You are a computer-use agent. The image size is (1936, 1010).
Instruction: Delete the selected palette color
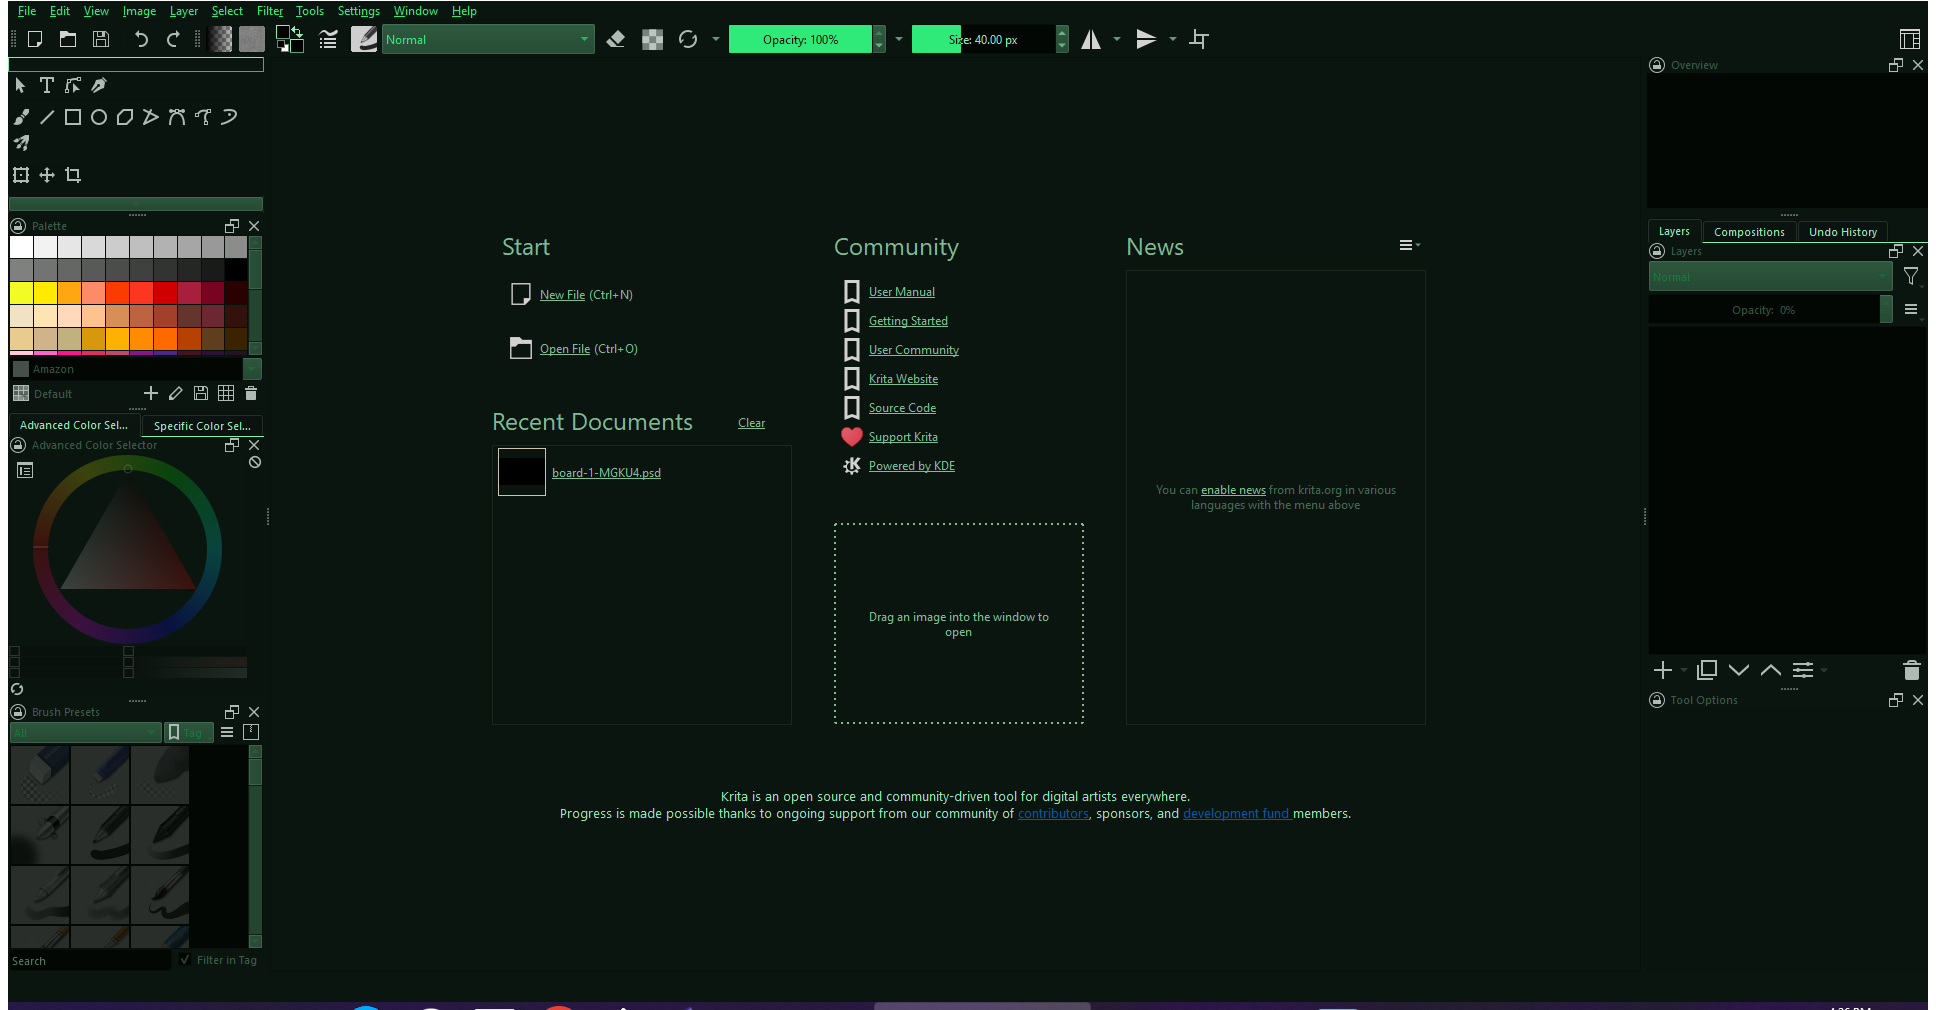click(x=251, y=393)
